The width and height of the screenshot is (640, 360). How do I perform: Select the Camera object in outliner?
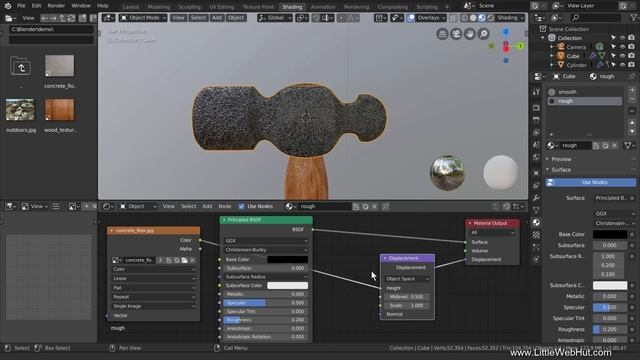pos(576,47)
